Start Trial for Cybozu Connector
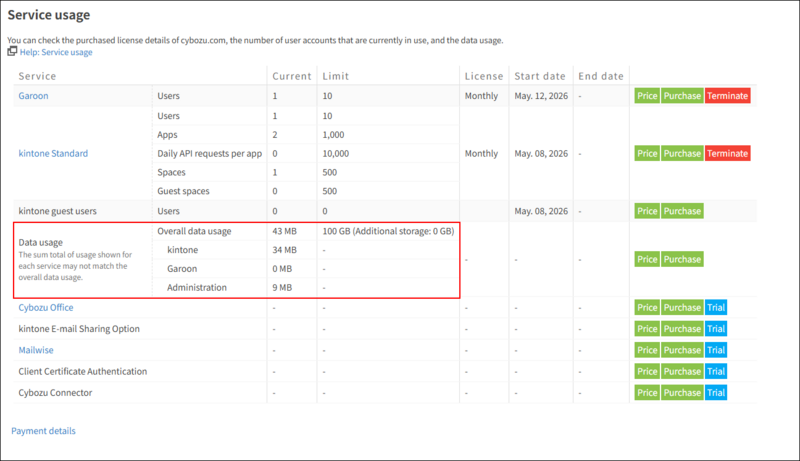The width and height of the screenshot is (800, 461). coord(716,393)
